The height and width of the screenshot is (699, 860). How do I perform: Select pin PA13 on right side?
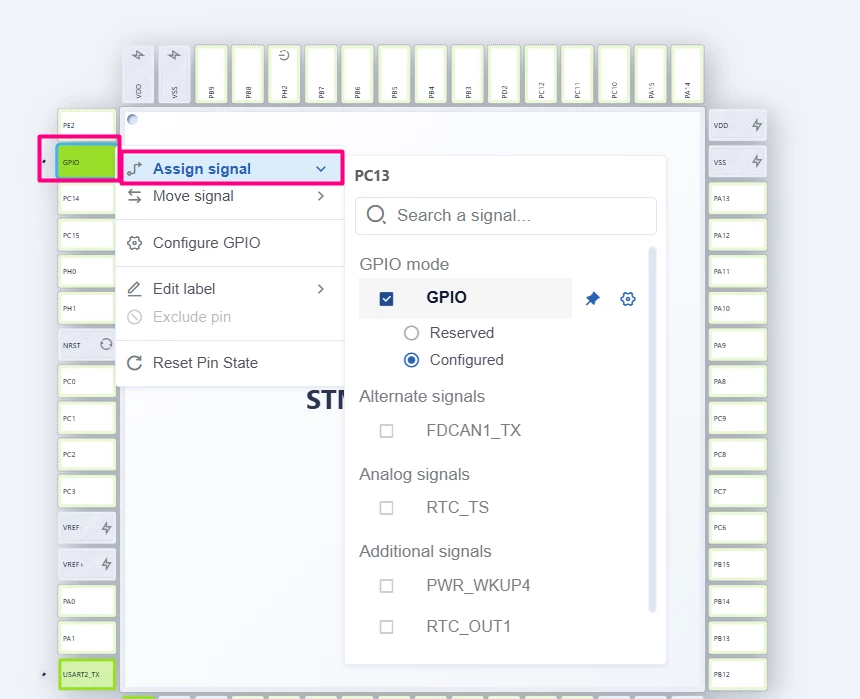(738, 199)
